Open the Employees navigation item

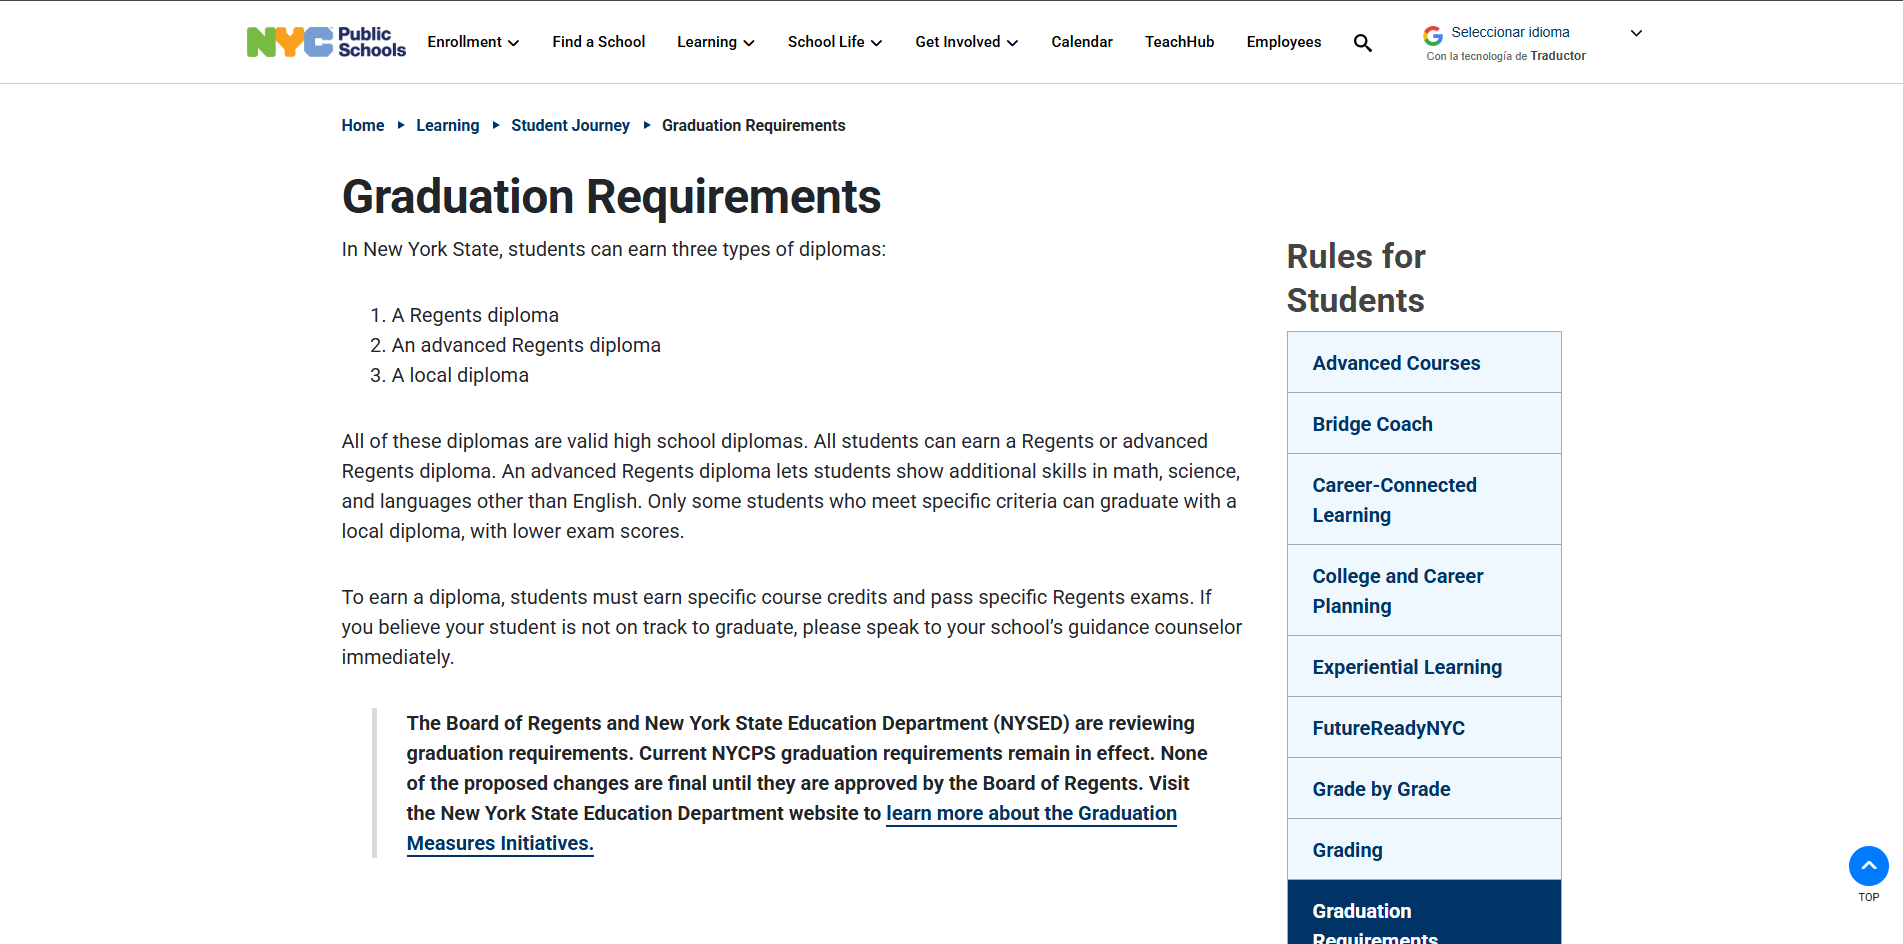click(x=1283, y=42)
